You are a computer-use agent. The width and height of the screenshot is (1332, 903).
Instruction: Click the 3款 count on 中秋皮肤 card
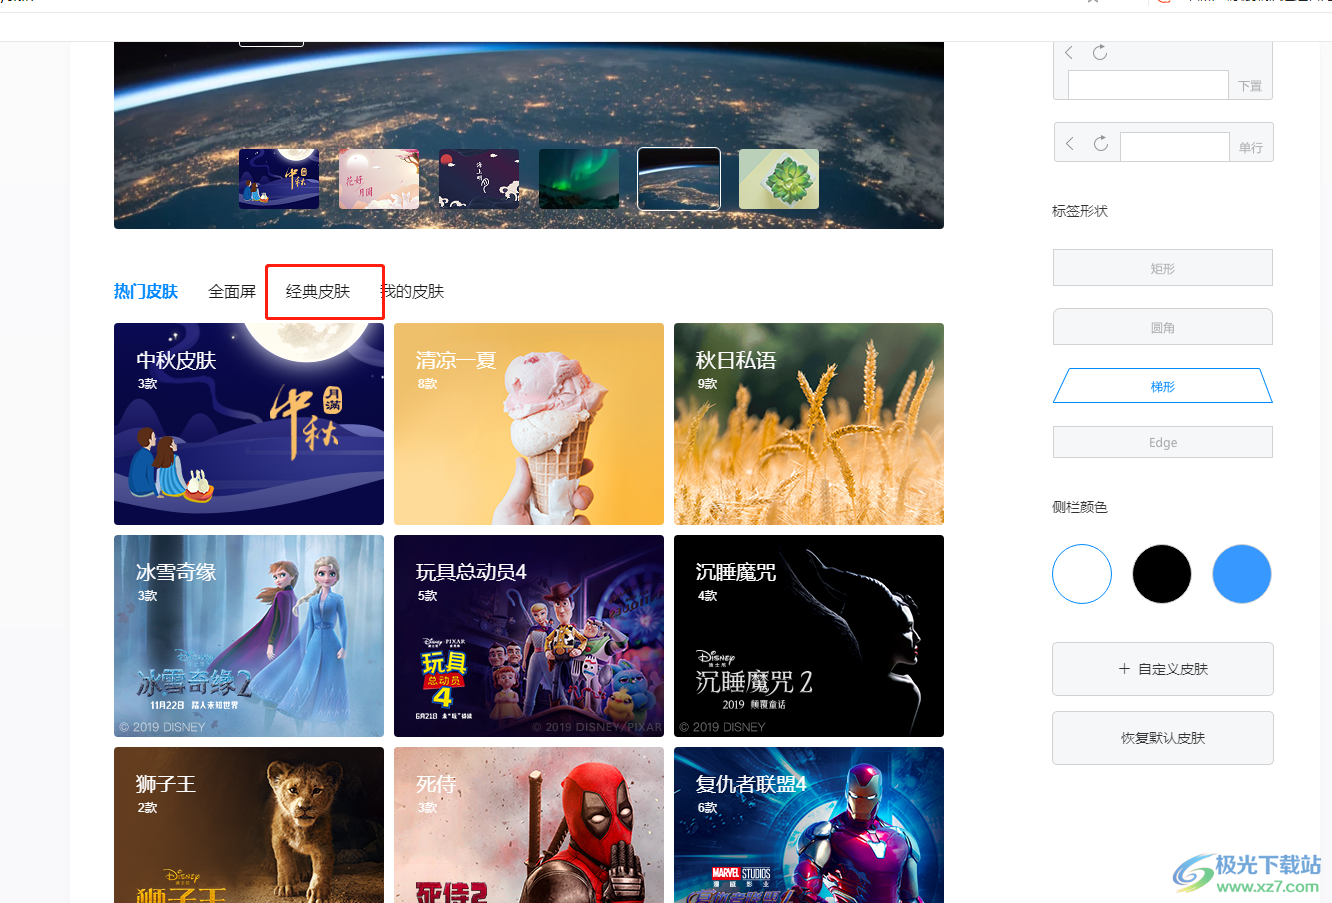[x=148, y=384]
